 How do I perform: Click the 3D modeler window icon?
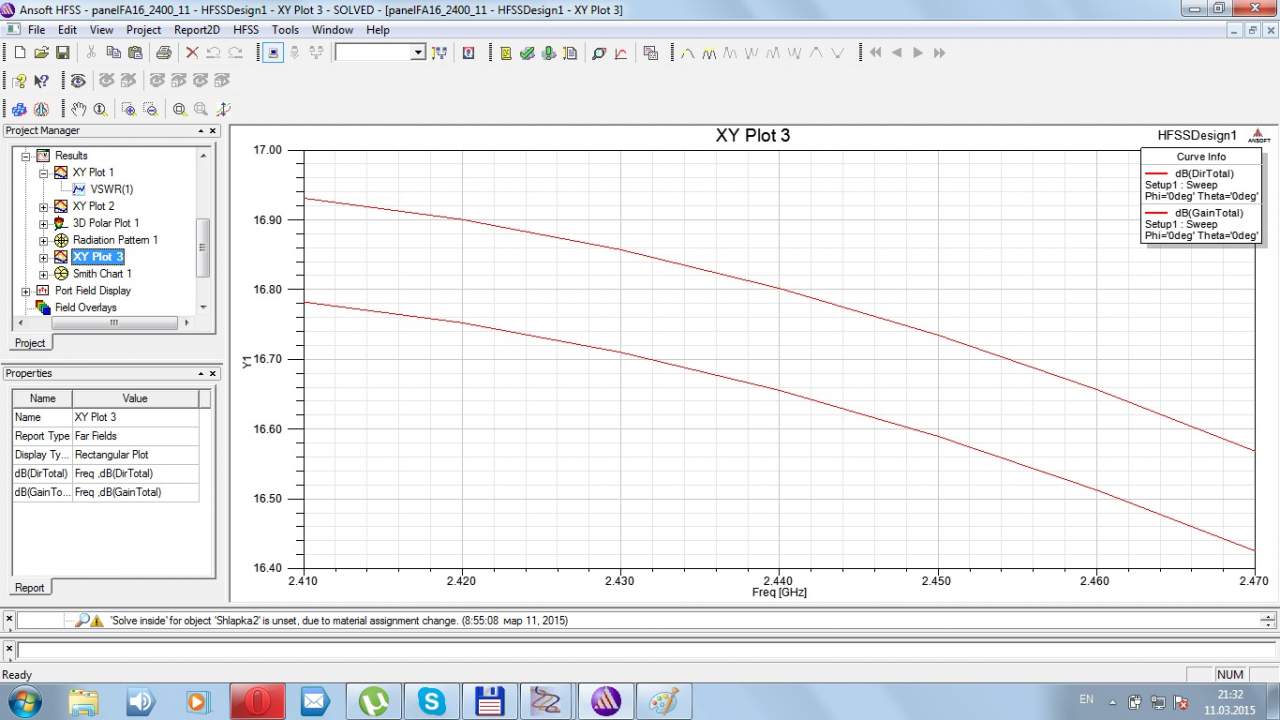pyautogui.click(x=19, y=109)
